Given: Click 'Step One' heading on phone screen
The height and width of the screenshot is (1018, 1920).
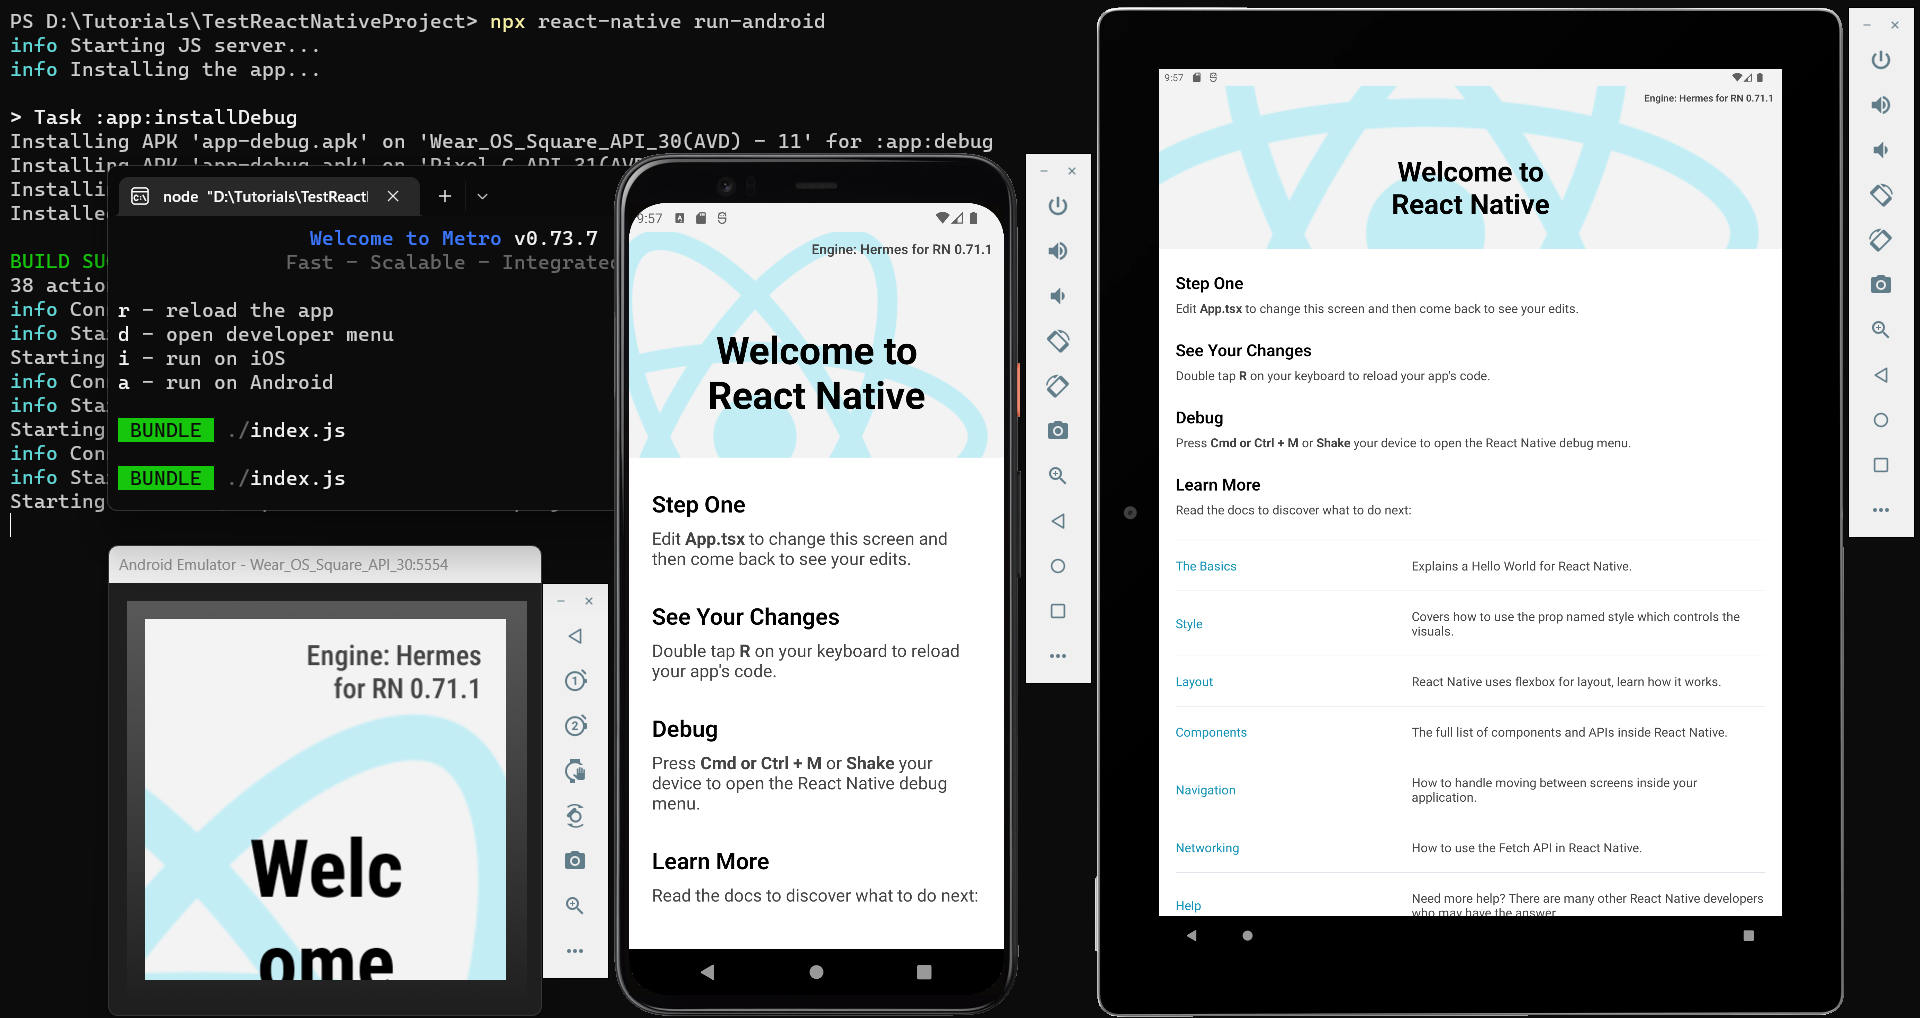Looking at the screenshot, I should pyautogui.click(x=698, y=505).
